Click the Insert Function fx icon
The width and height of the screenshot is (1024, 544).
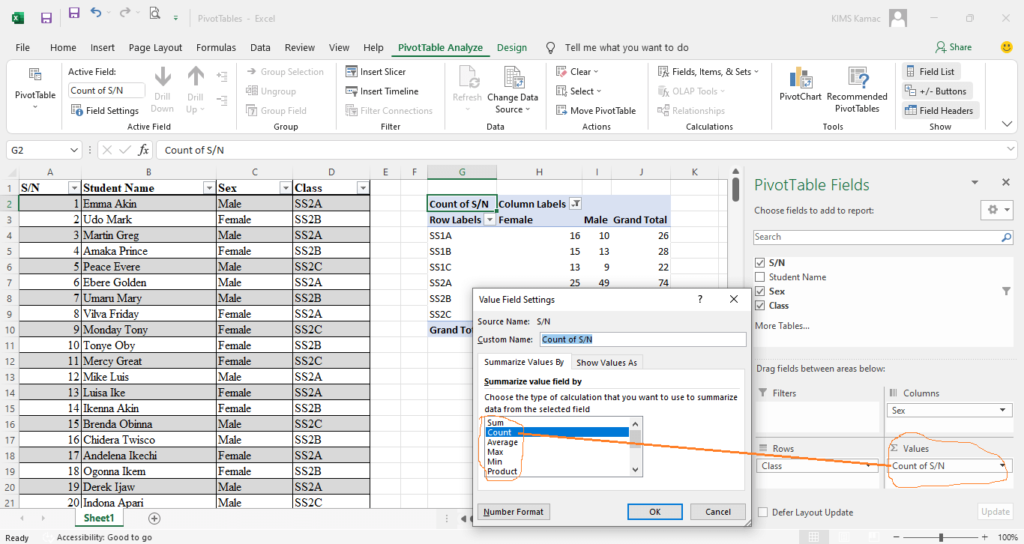coord(144,150)
